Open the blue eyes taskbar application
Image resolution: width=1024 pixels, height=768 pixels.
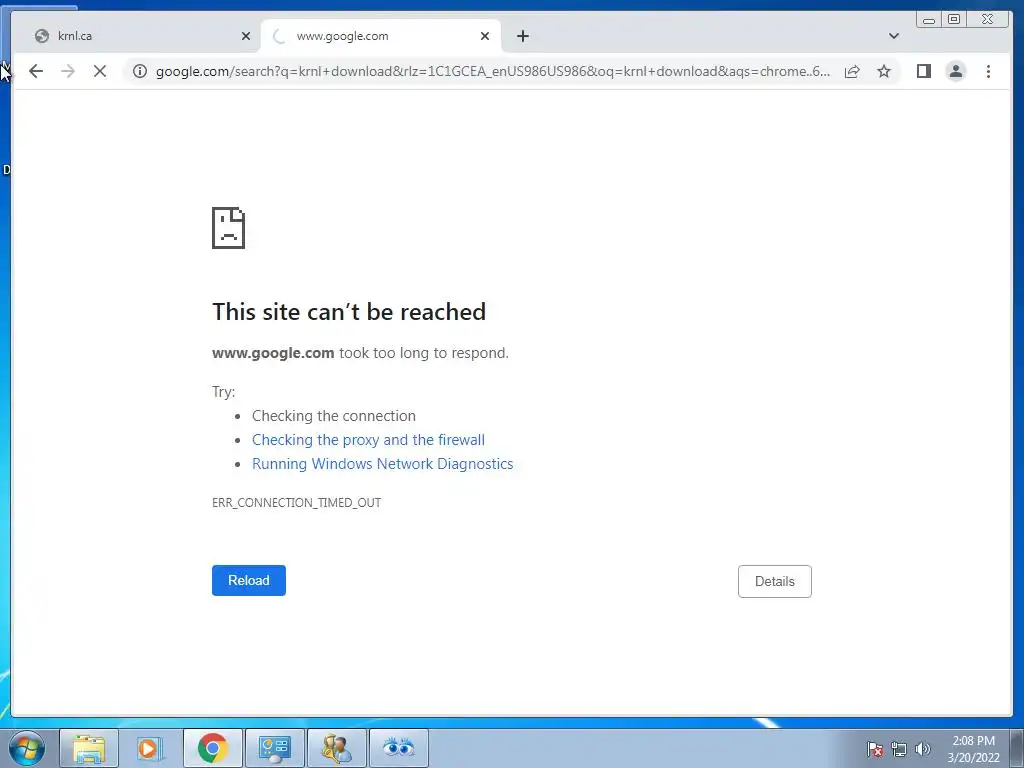[x=399, y=748]
